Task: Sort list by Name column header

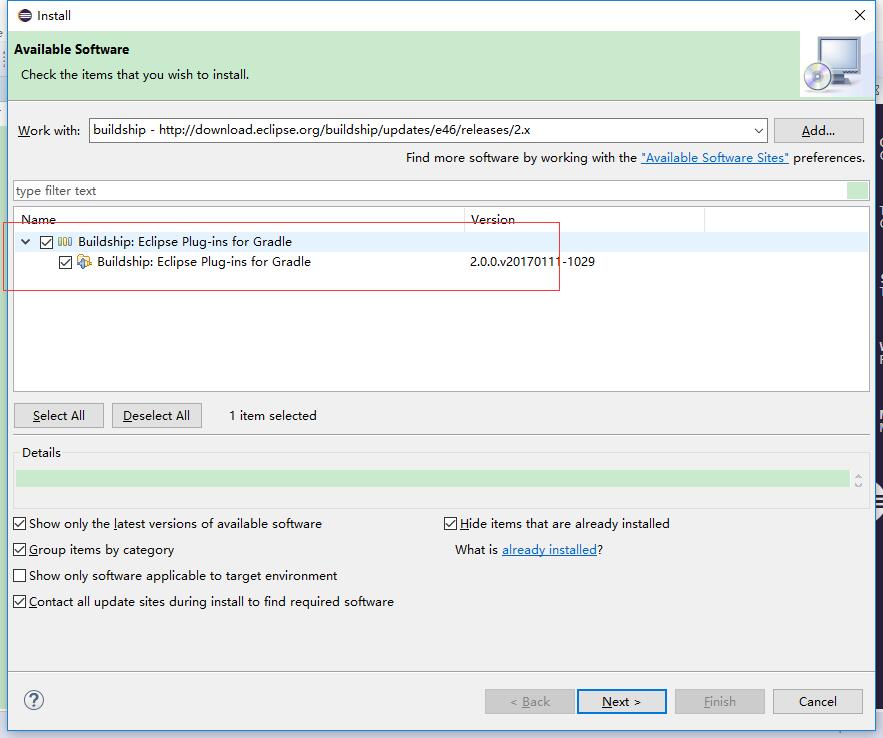Action: click(x=240, y=219)
